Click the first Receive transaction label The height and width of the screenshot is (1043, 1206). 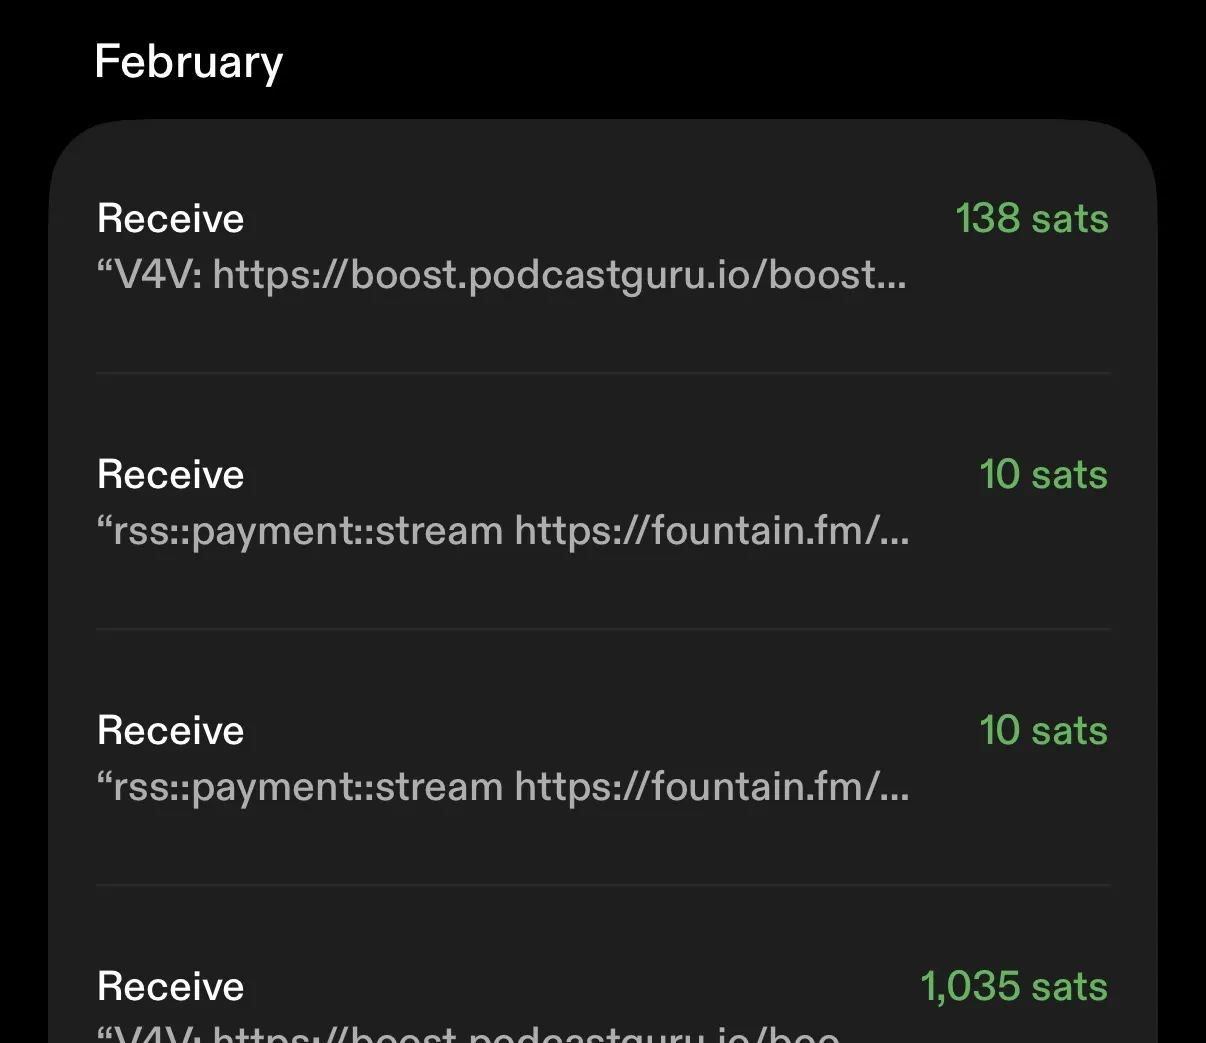pos(170,218)
